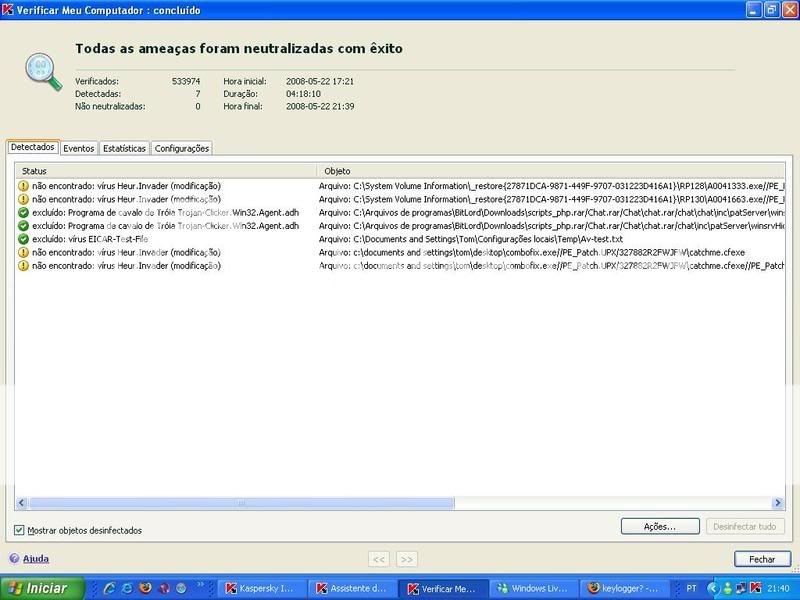Click the Ajuda help link
800x600 pixels.
point(36,559)
